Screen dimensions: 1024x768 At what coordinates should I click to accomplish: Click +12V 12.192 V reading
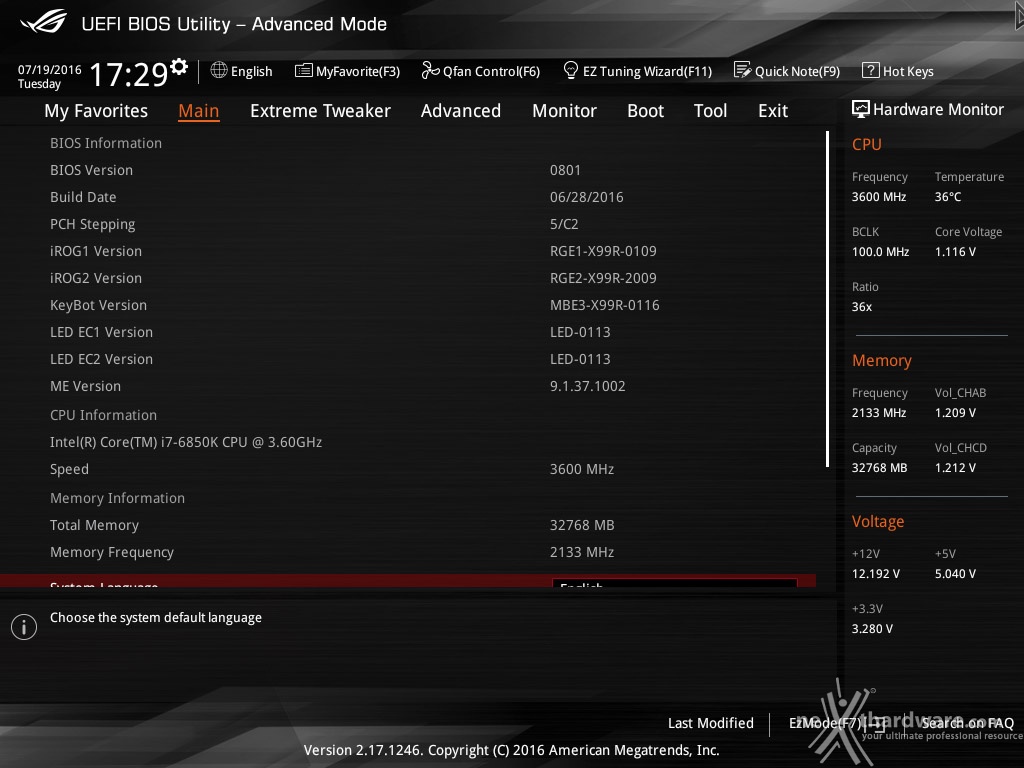[876, 573]
